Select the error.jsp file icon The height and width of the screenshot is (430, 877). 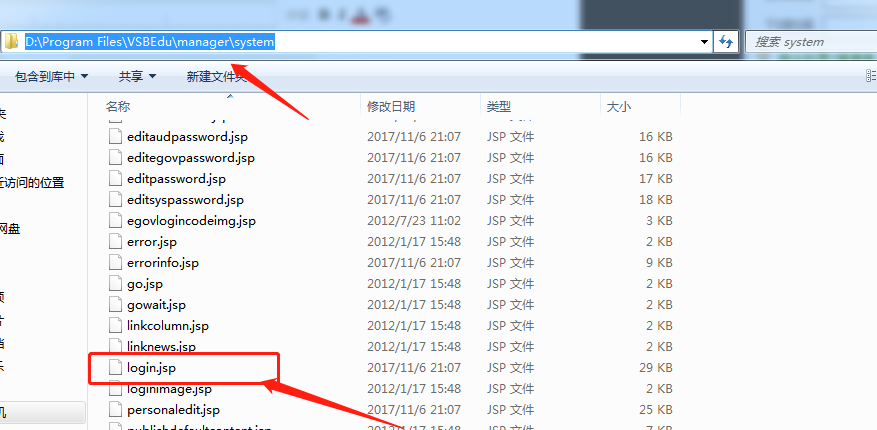pyautogui.click(x=116, y=242)
